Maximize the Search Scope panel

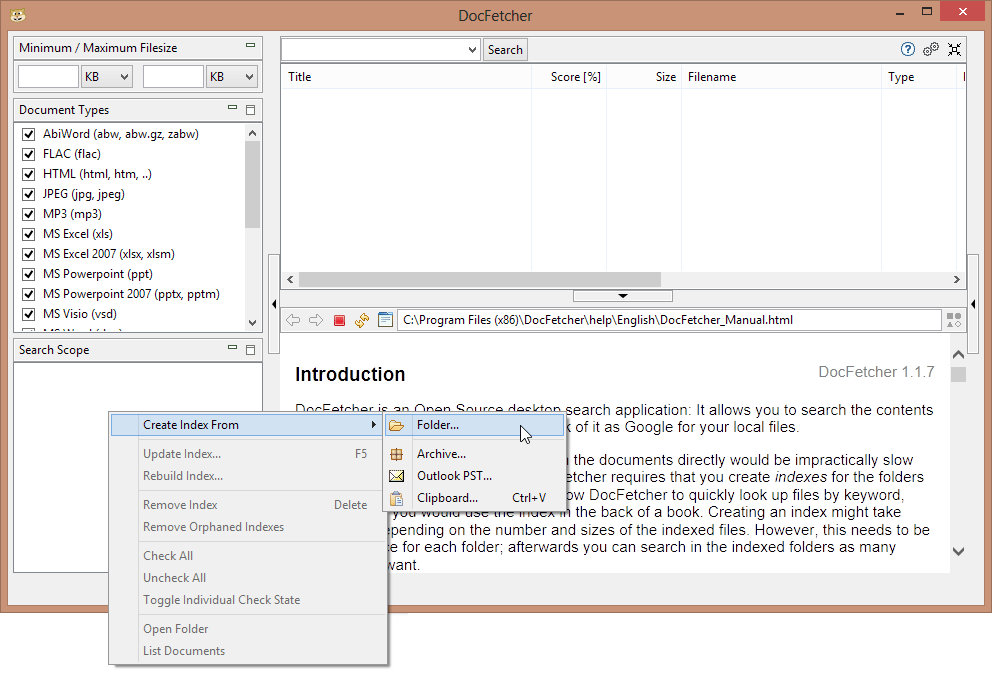coord(251,350)
